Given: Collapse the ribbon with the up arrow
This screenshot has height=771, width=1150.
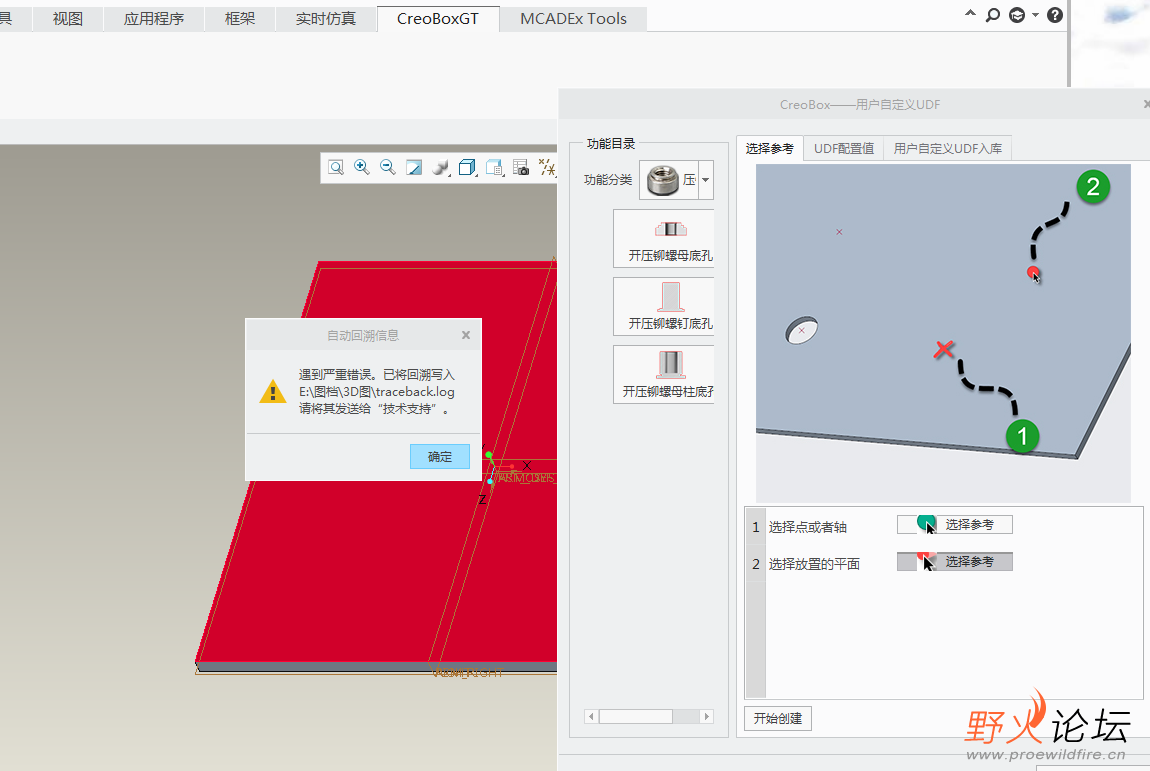Looking at the screenshot, I should (x=970, y=13).
